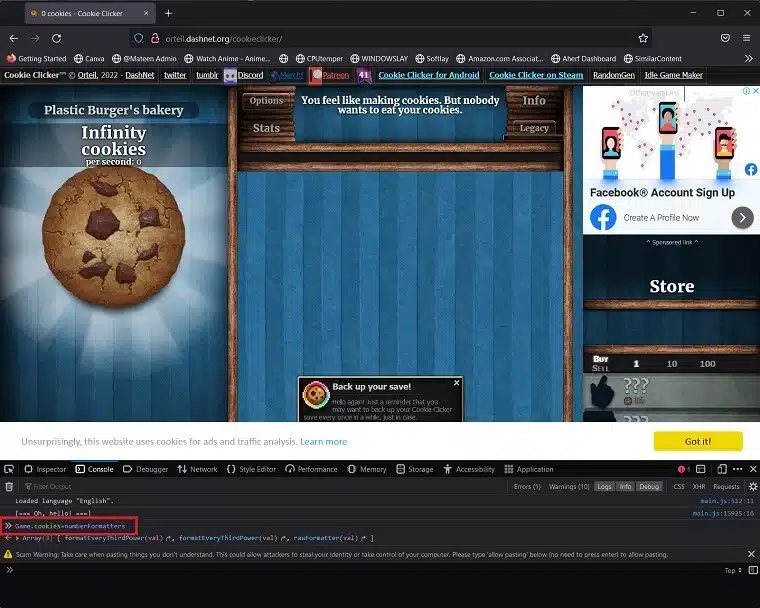Toggle the Warnings (10) console filter
Image resolution: width=760 pixels, height=608 pixels.
click(569, 486)
